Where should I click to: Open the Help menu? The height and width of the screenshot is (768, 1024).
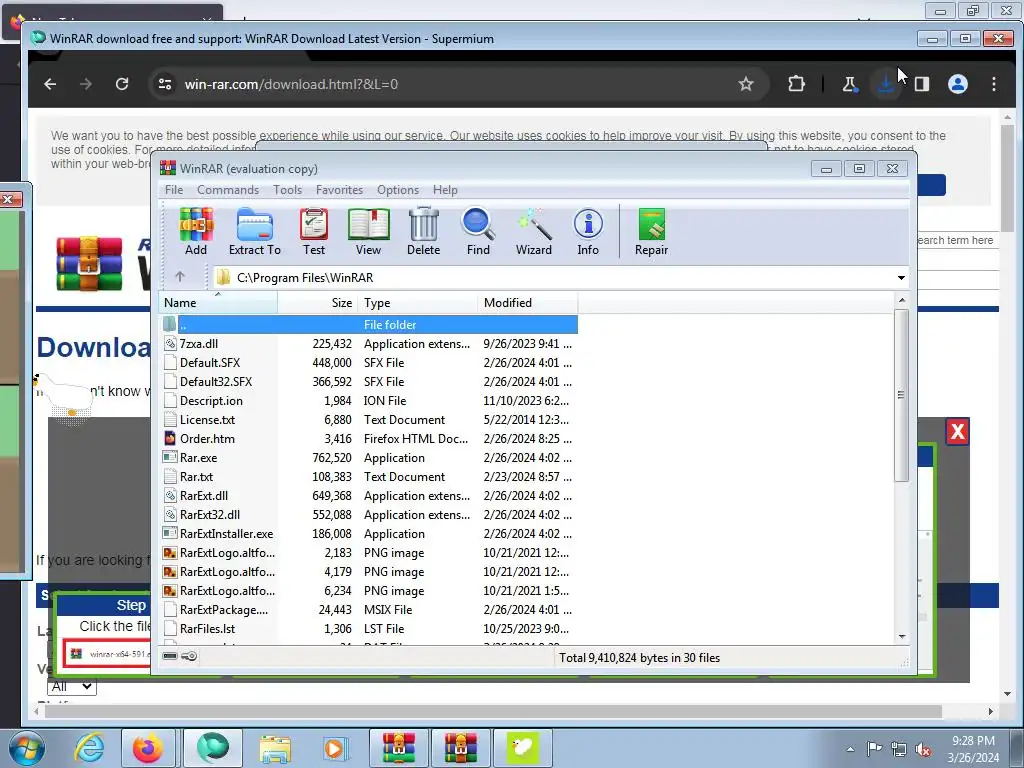445,190
